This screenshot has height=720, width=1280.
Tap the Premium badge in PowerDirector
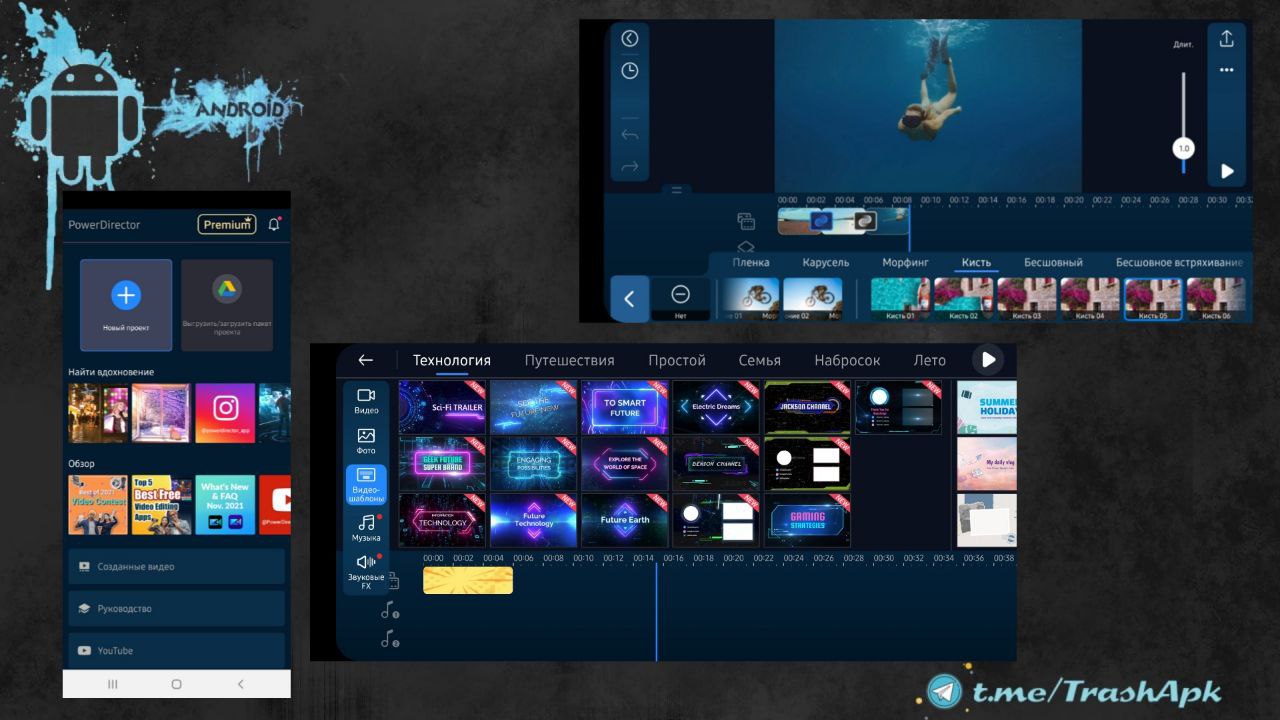(227, 225)
